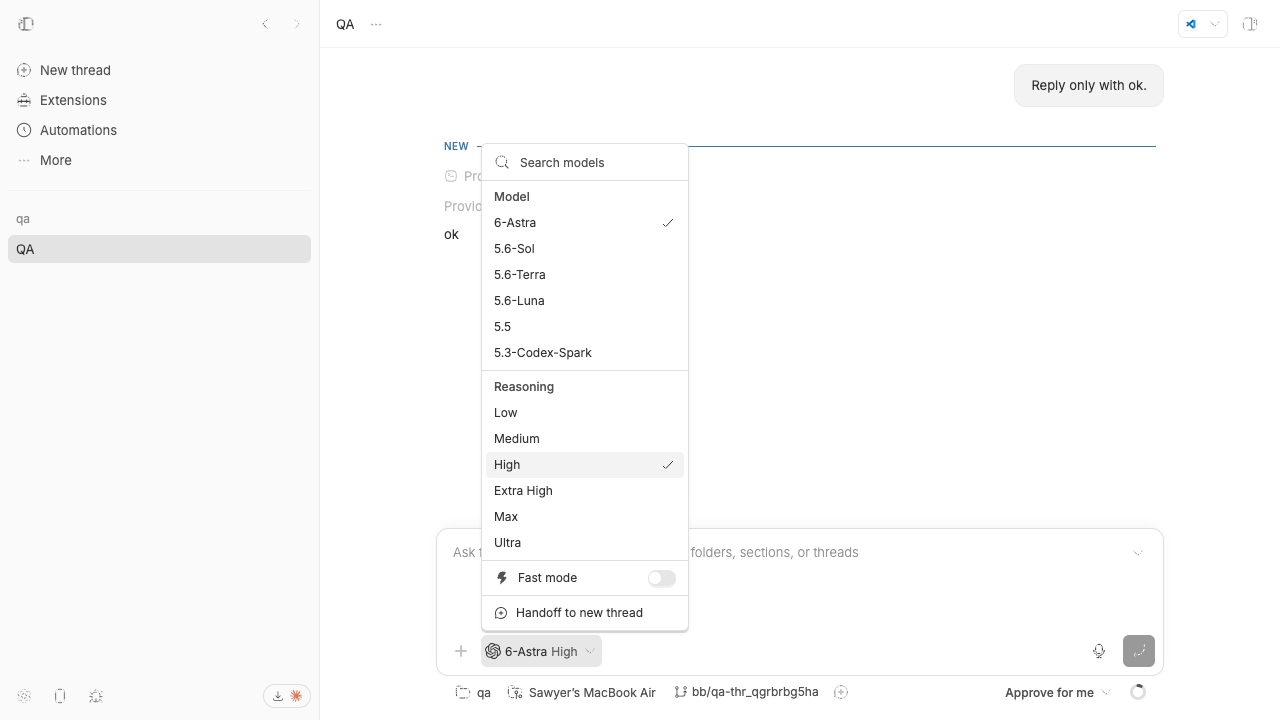Image resolution: width=1280 pixels, height=720 pixels.
Task: Choose the 5.5 model entry
Action: click(585, 327)
